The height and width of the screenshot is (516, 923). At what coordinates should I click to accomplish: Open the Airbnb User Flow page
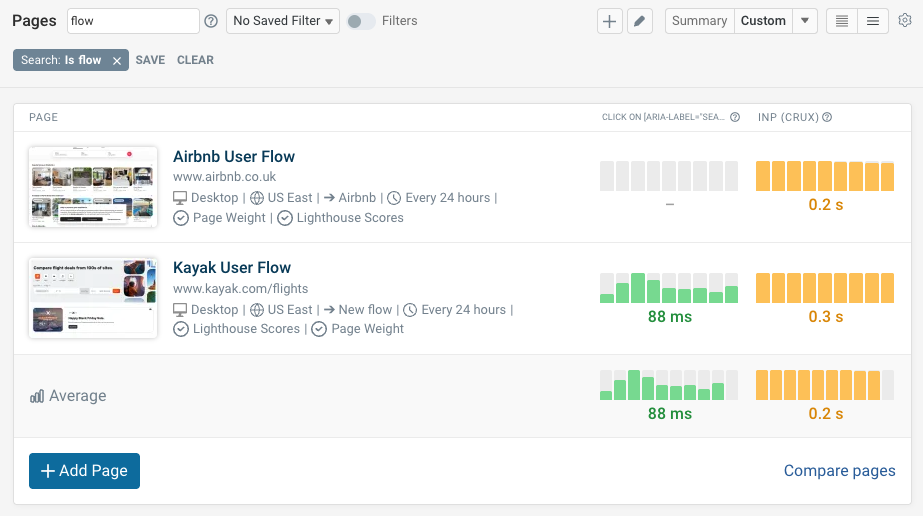[234, 157]
